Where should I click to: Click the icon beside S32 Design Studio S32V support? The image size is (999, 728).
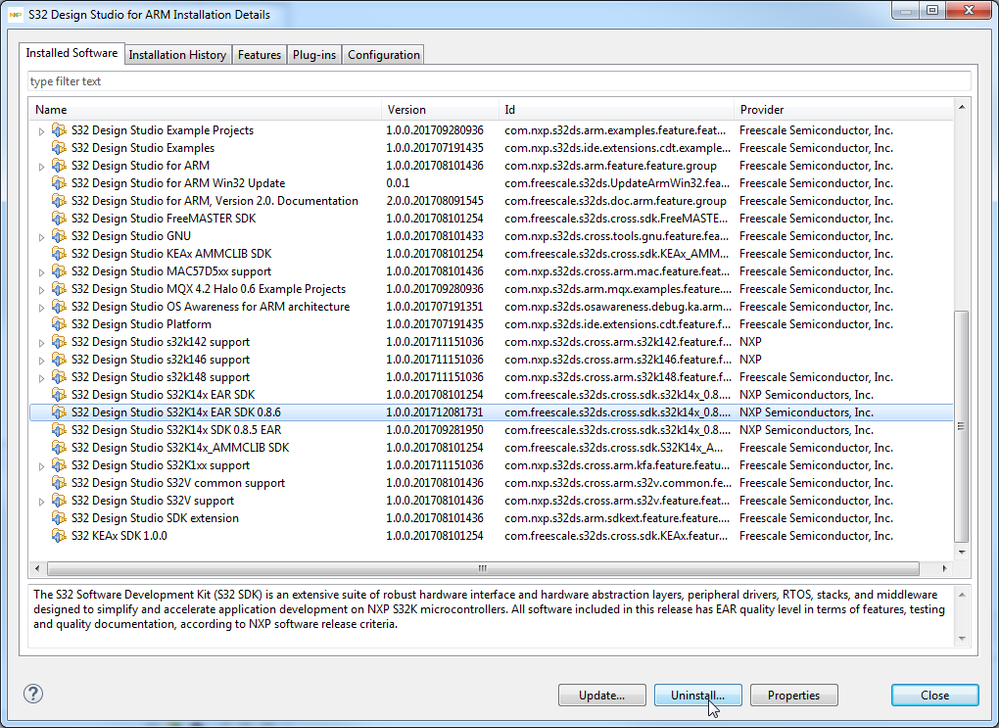[x=59, y=501]
